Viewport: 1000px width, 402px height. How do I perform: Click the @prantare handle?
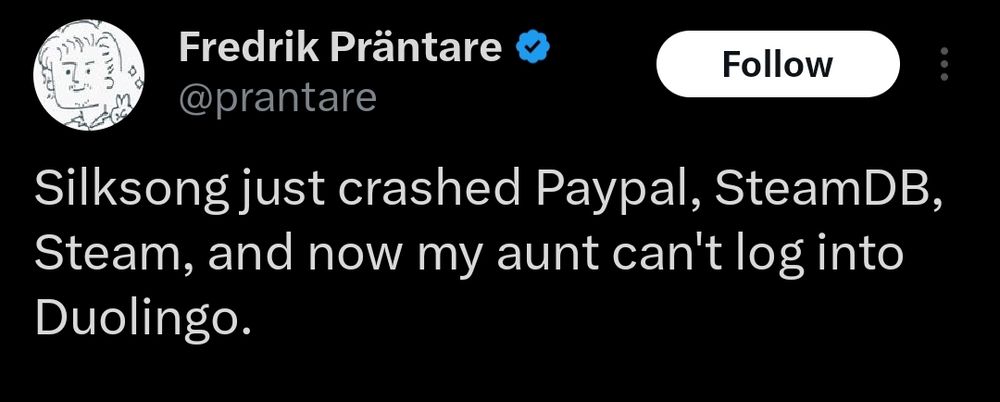[278, 98]
